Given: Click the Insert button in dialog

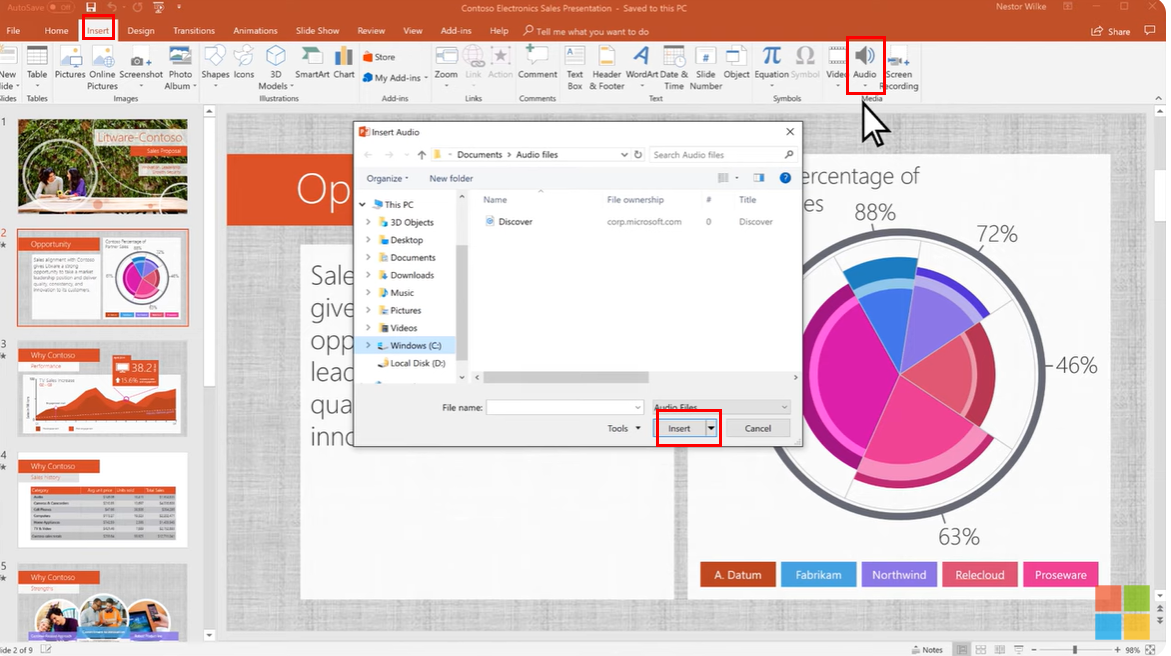Looking at the screenshot, I should 679,428.
